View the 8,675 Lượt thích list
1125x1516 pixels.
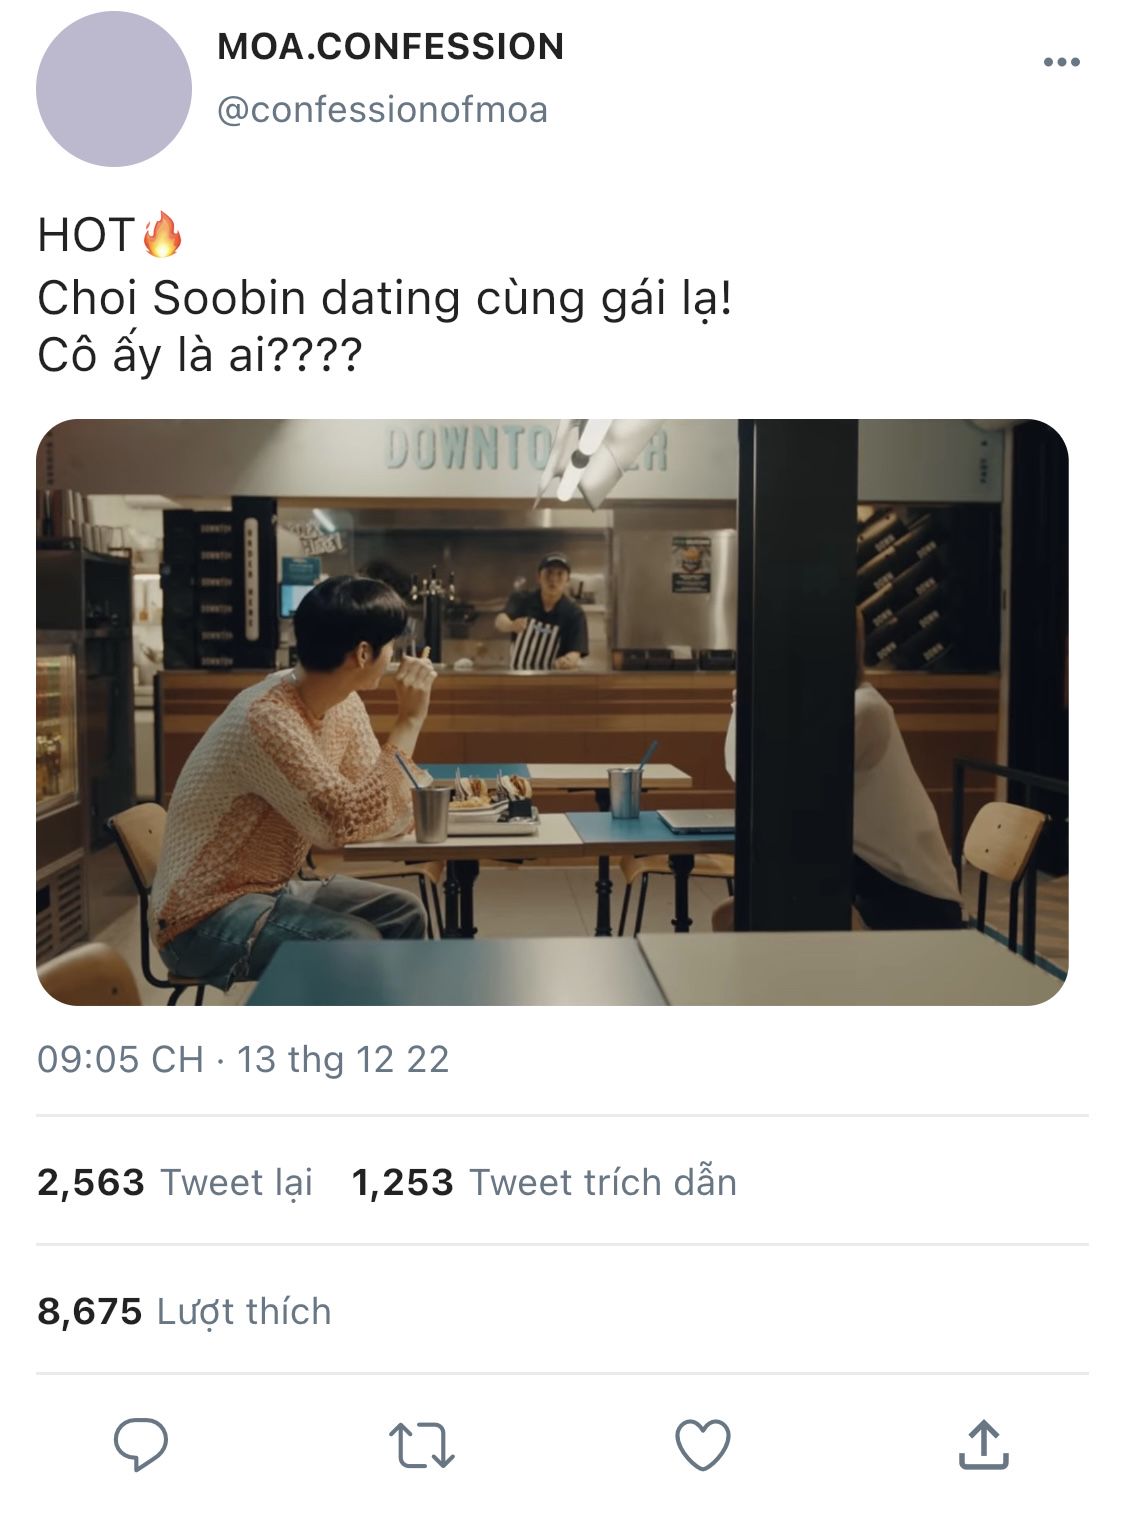(x=184, y=1311)
